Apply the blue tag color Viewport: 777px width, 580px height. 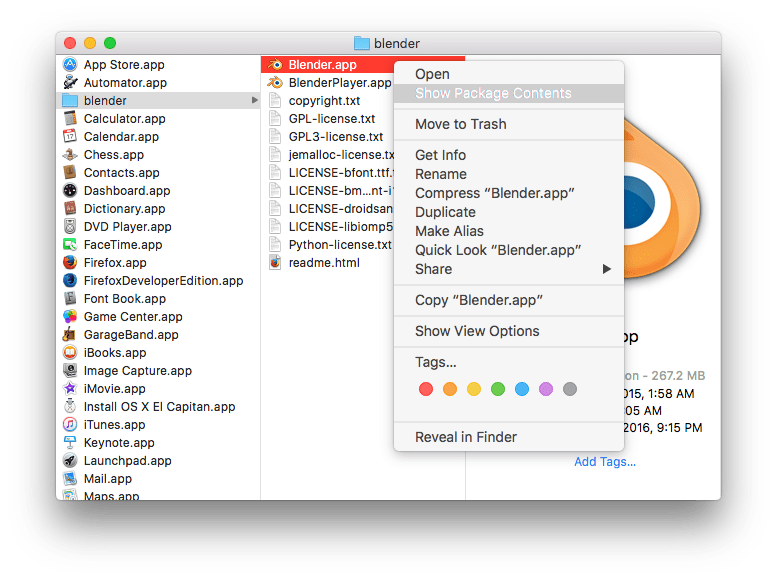click(522, 389)
